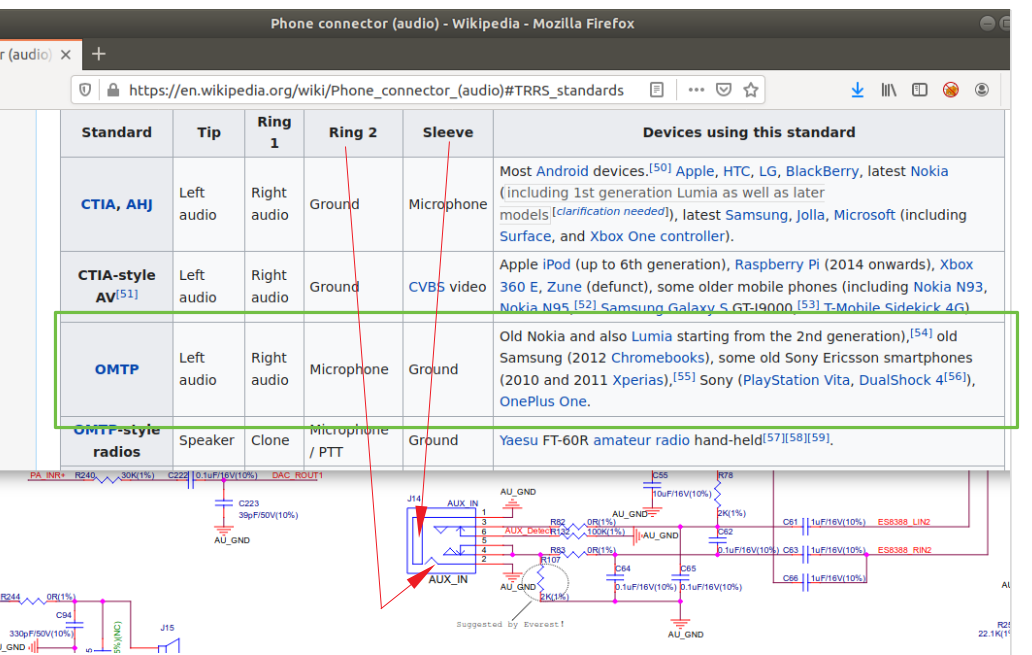This screenshot has width=1032, height=655.
Task: Click the Standard column header
Action: point(116,132)
